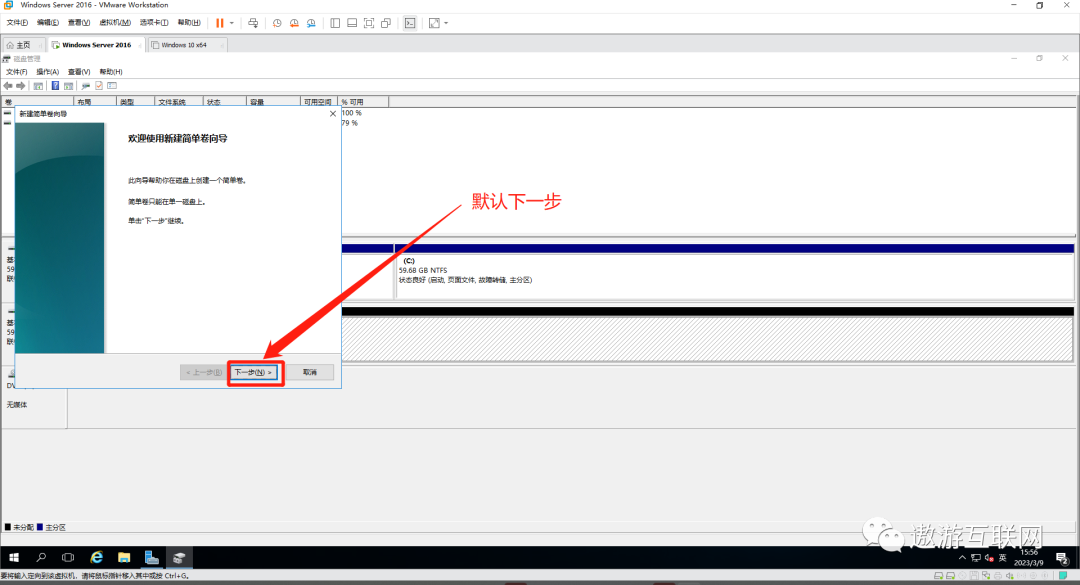
Task: Toggle the thumbnail bar icon
Action: click(x=352, y=23)
